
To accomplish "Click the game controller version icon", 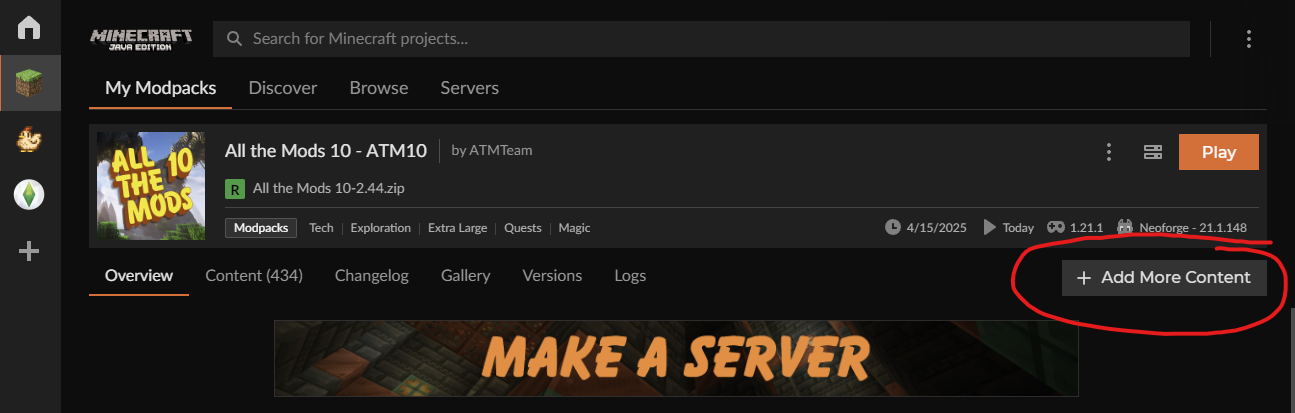I will tap(1055, 227).
